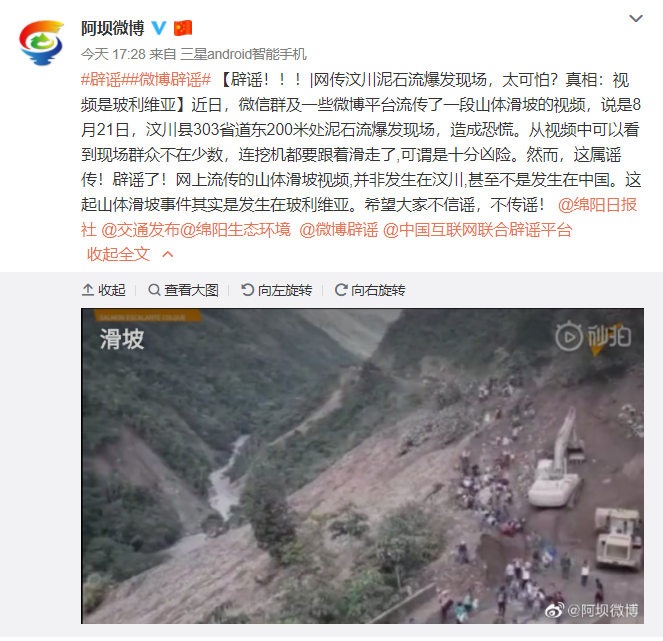This screenshot has height=641, width=663.
Task: Visit the @交通发布 mention
Action: pyautogui.click(x=140, y=230)
